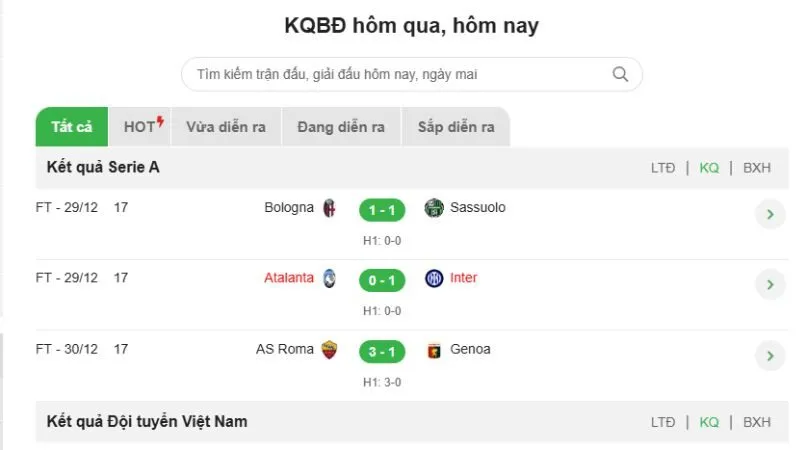Screen dimensions: 800x450
Task: Click the Atalanta club crest
Action: [330, 279]
